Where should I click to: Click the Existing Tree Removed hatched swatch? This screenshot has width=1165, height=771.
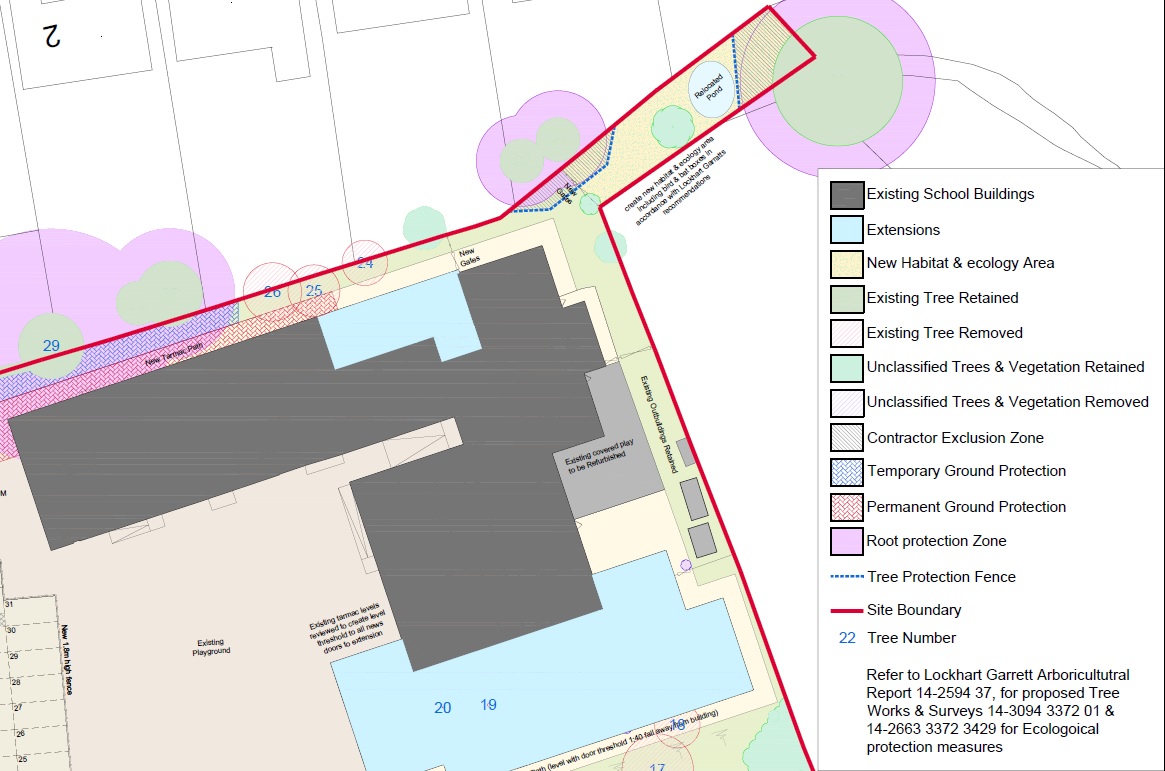847,334
